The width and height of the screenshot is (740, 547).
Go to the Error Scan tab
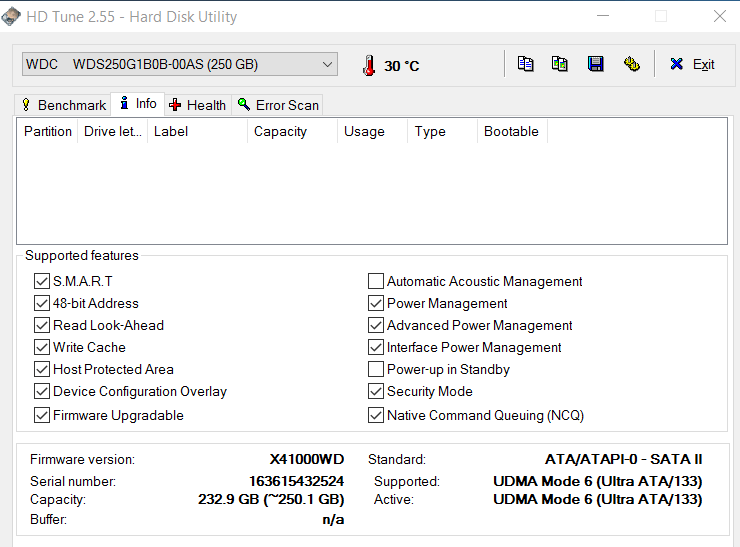tap(278, 105)
